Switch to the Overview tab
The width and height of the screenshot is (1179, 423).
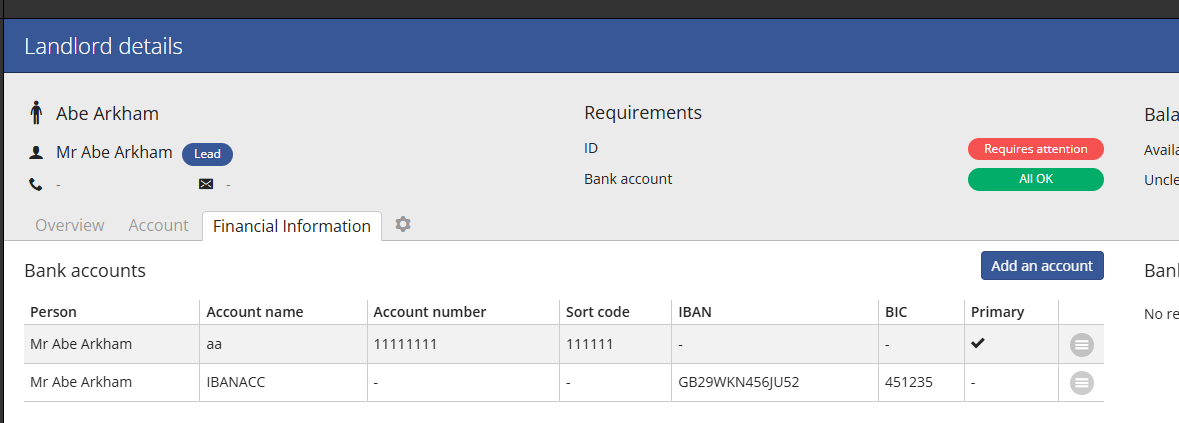click(x=69, y=226)
